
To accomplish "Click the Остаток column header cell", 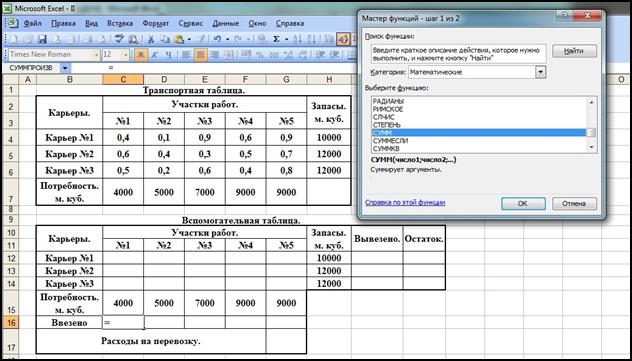I will pyautogui.click(x=424, y=239).
